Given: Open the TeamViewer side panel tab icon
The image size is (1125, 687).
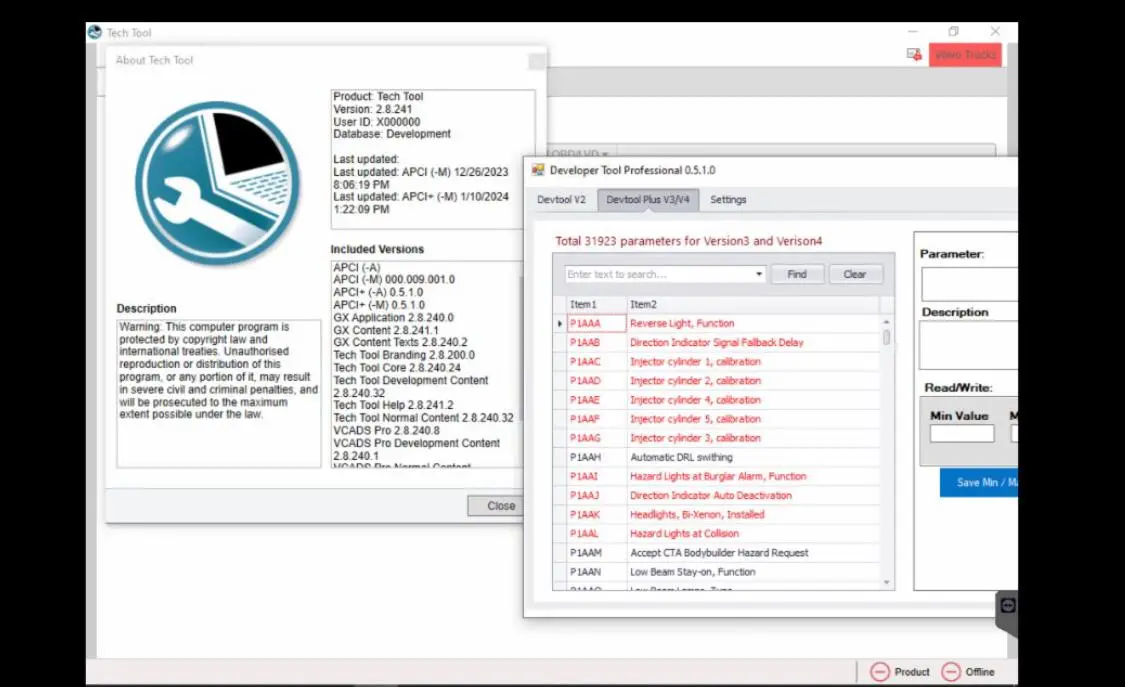Looking at the screenshot, I should pos(1008,606).
